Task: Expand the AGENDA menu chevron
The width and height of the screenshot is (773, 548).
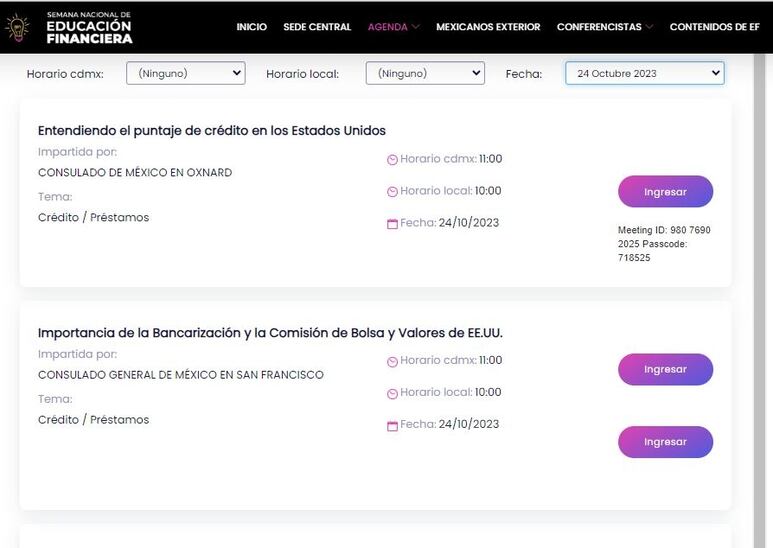Action: 416,27
